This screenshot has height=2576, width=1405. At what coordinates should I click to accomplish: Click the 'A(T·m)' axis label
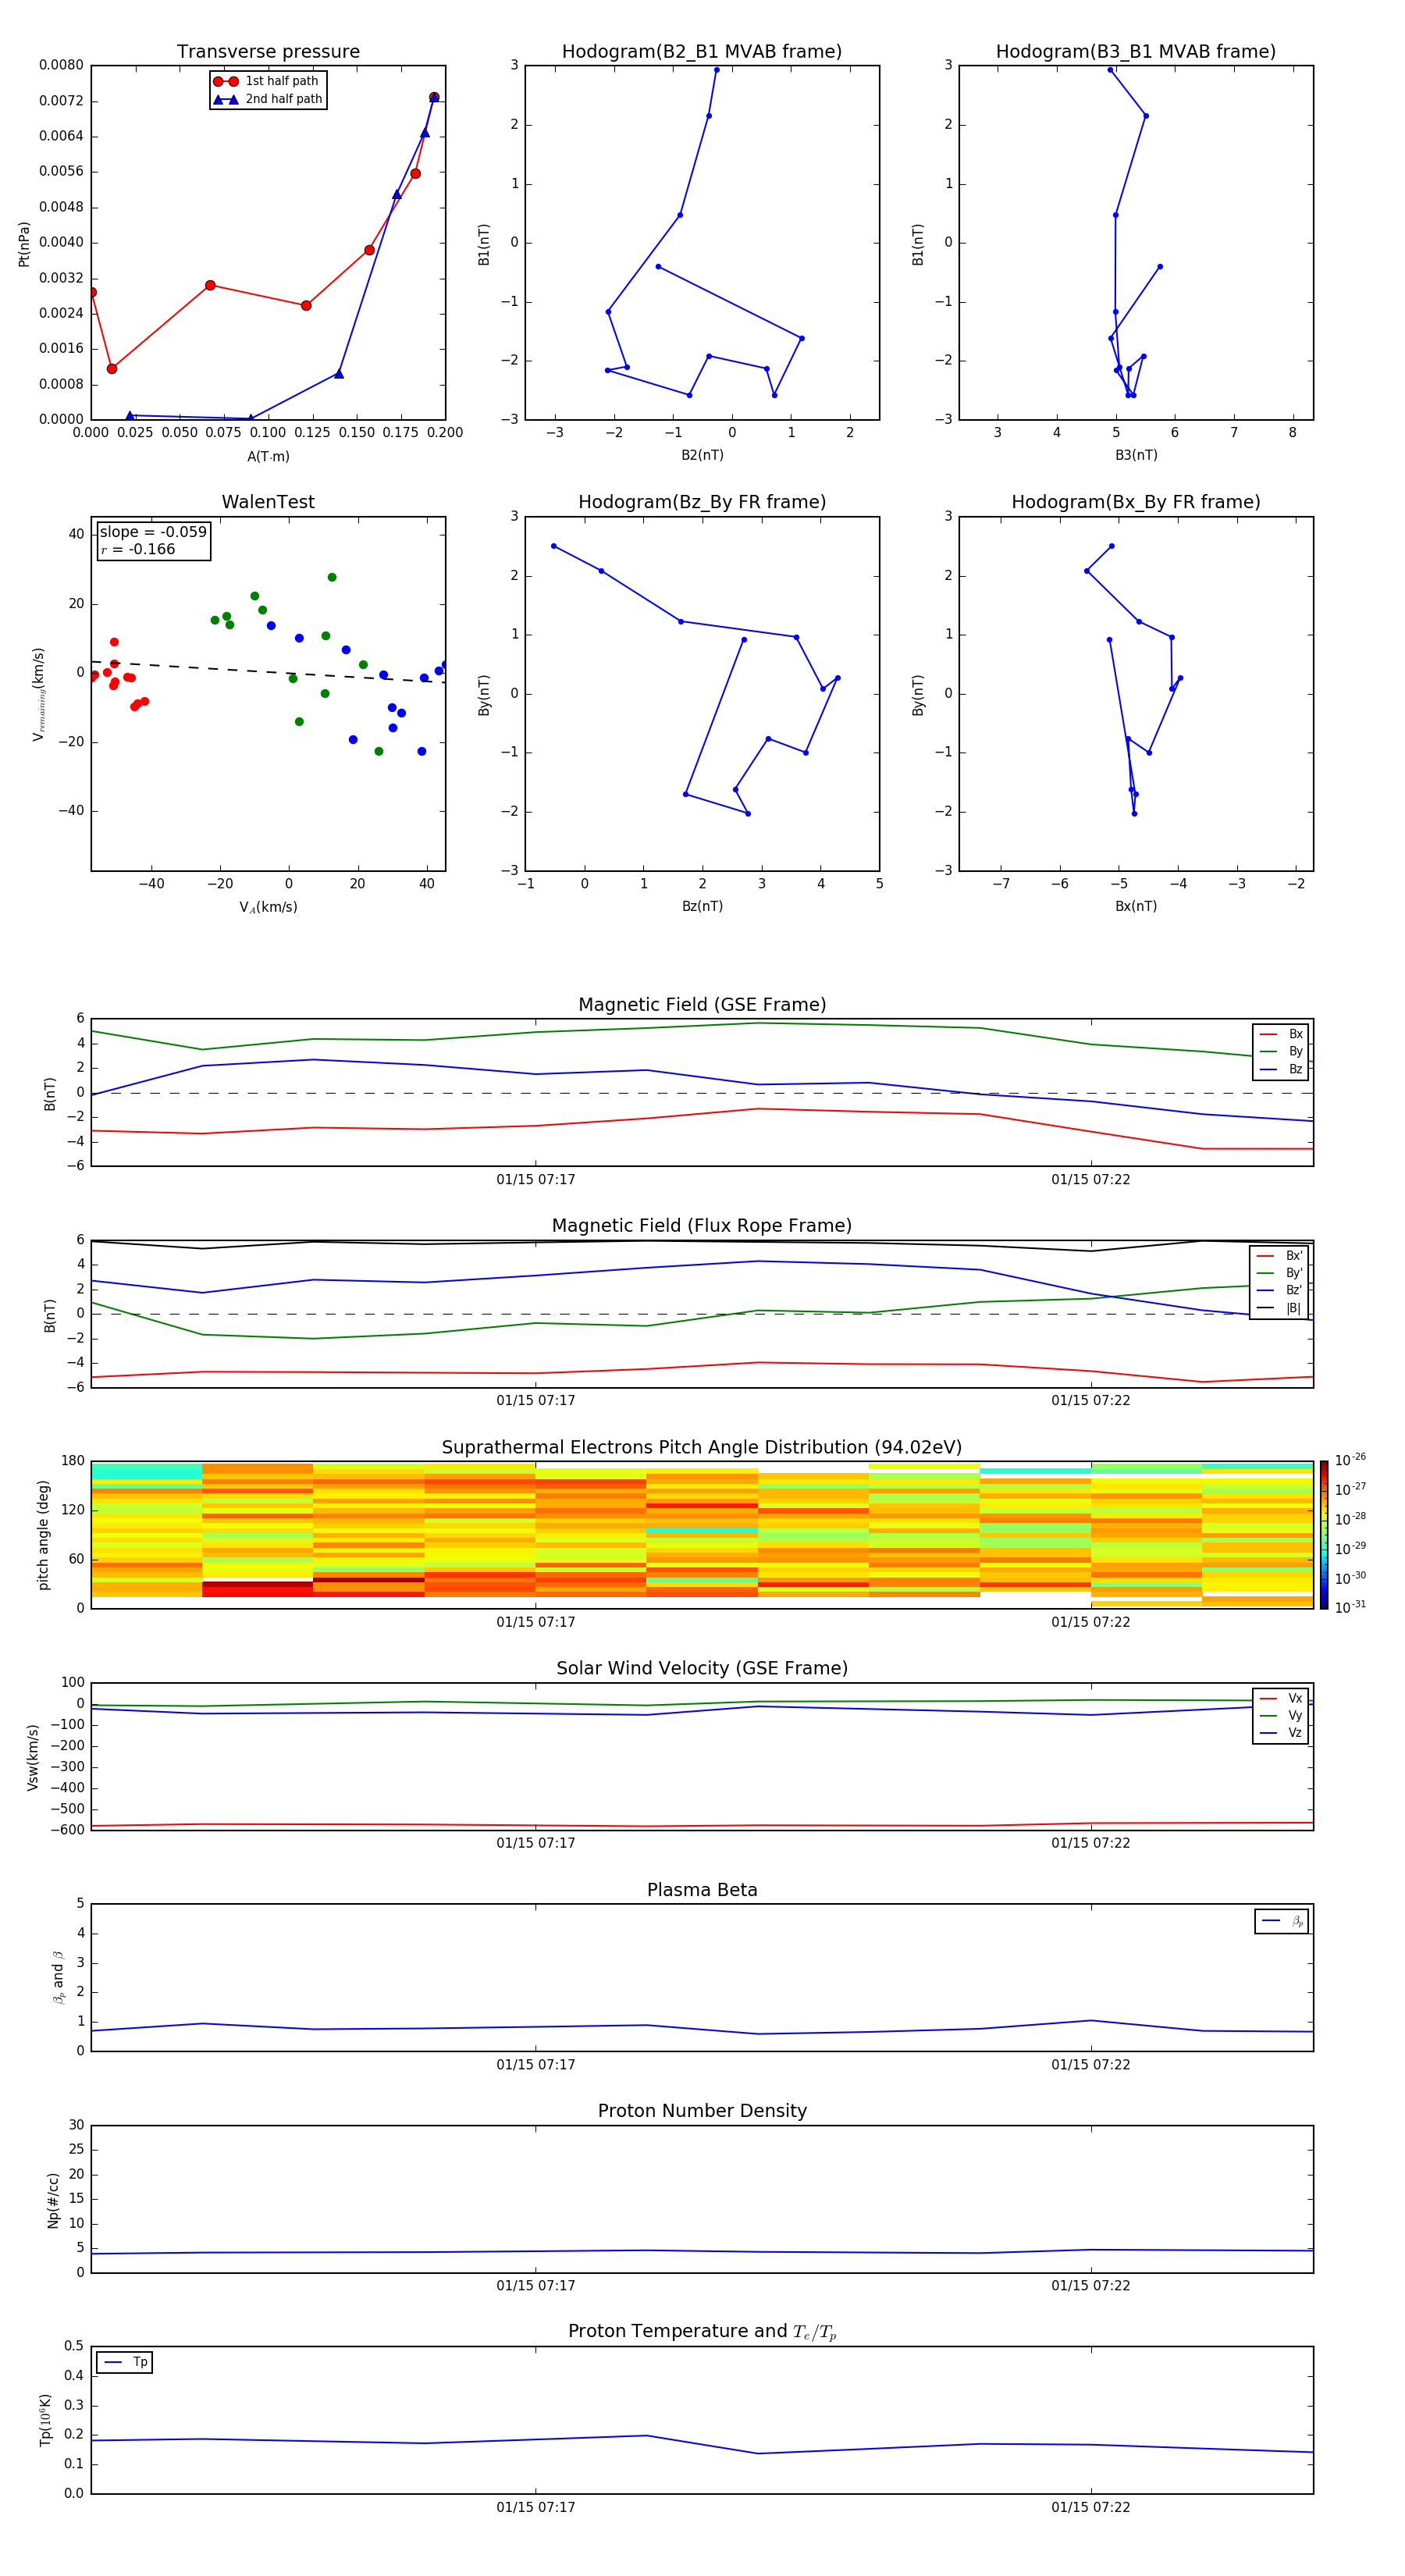pyautogui.click(x=268, y=456)
